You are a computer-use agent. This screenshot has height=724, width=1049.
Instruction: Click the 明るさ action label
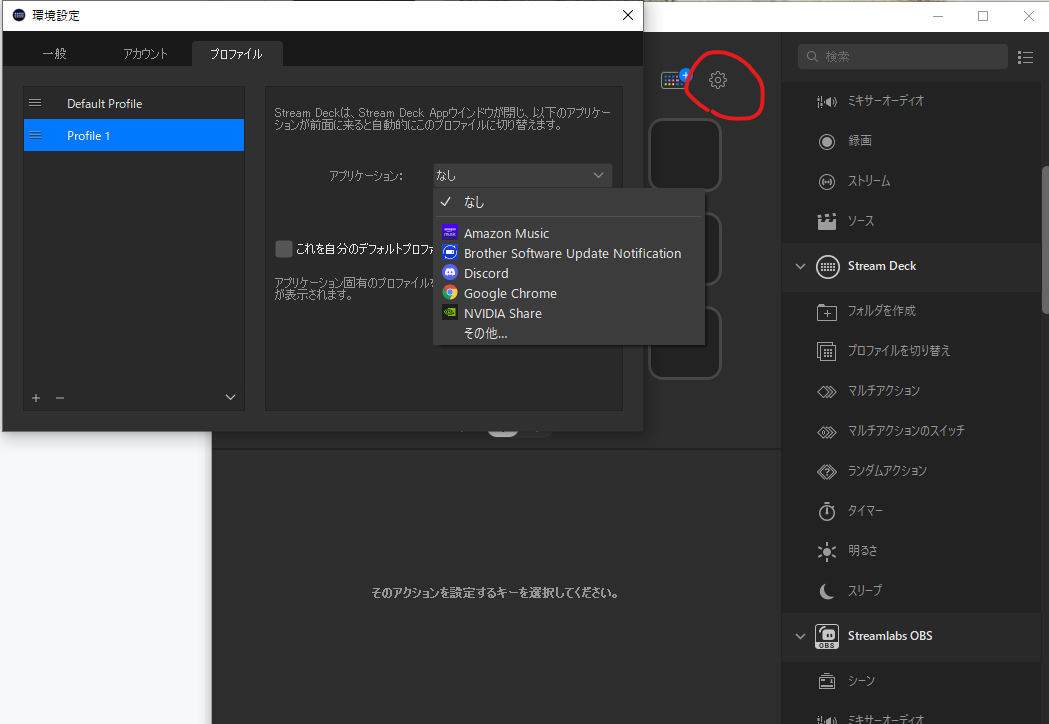pyautogui.click(x=862, y=551)
